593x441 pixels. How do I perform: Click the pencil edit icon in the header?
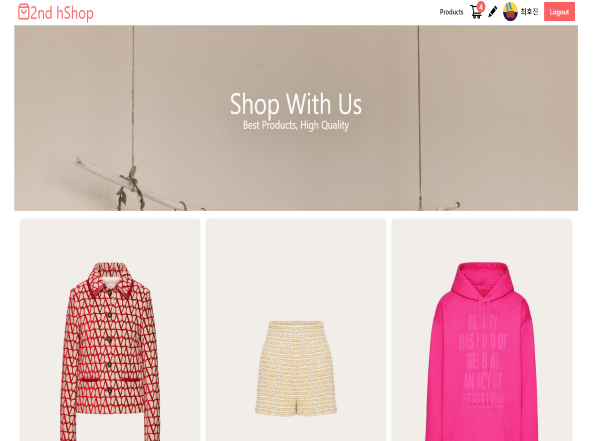(x=492, y=12)
